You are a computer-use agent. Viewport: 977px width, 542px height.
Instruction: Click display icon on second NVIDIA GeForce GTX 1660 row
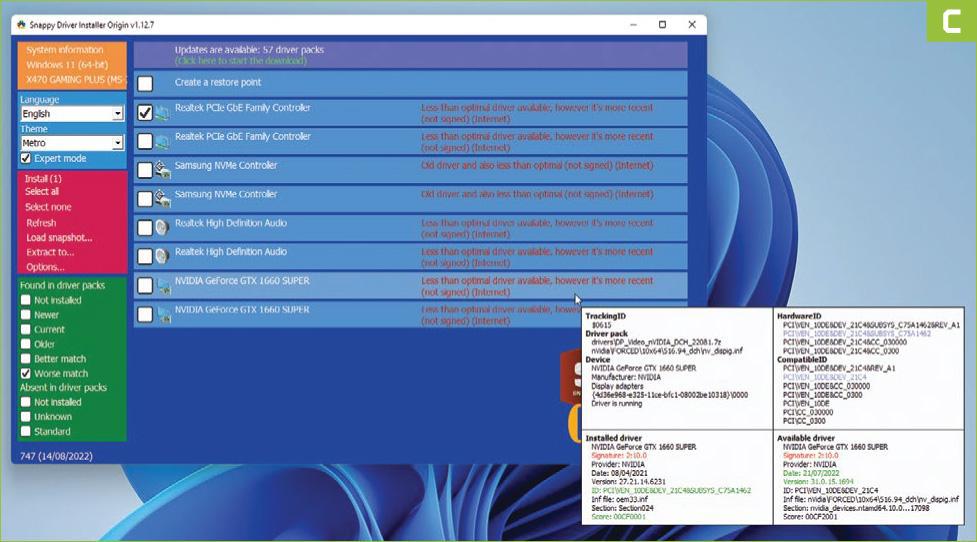tap(163, 315)
